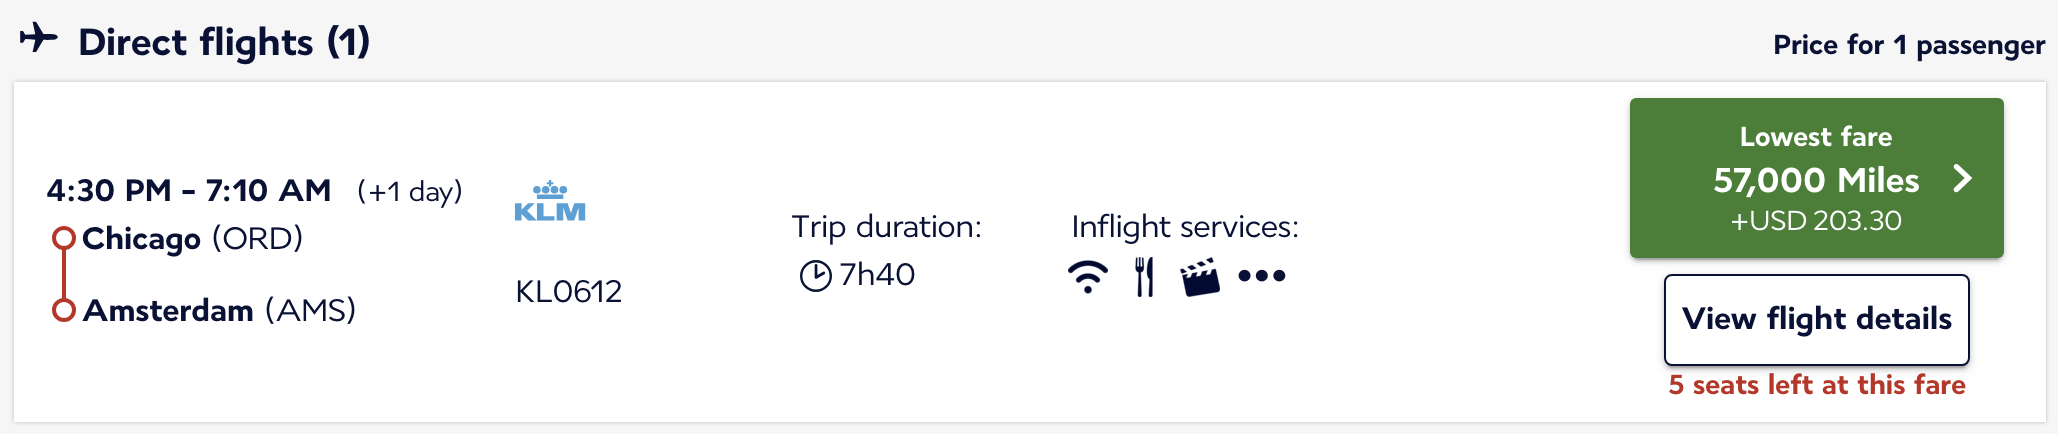Click the Price for 1 passenger label
Screen dimensions: 2058x434
click(x=1908, y=45)
